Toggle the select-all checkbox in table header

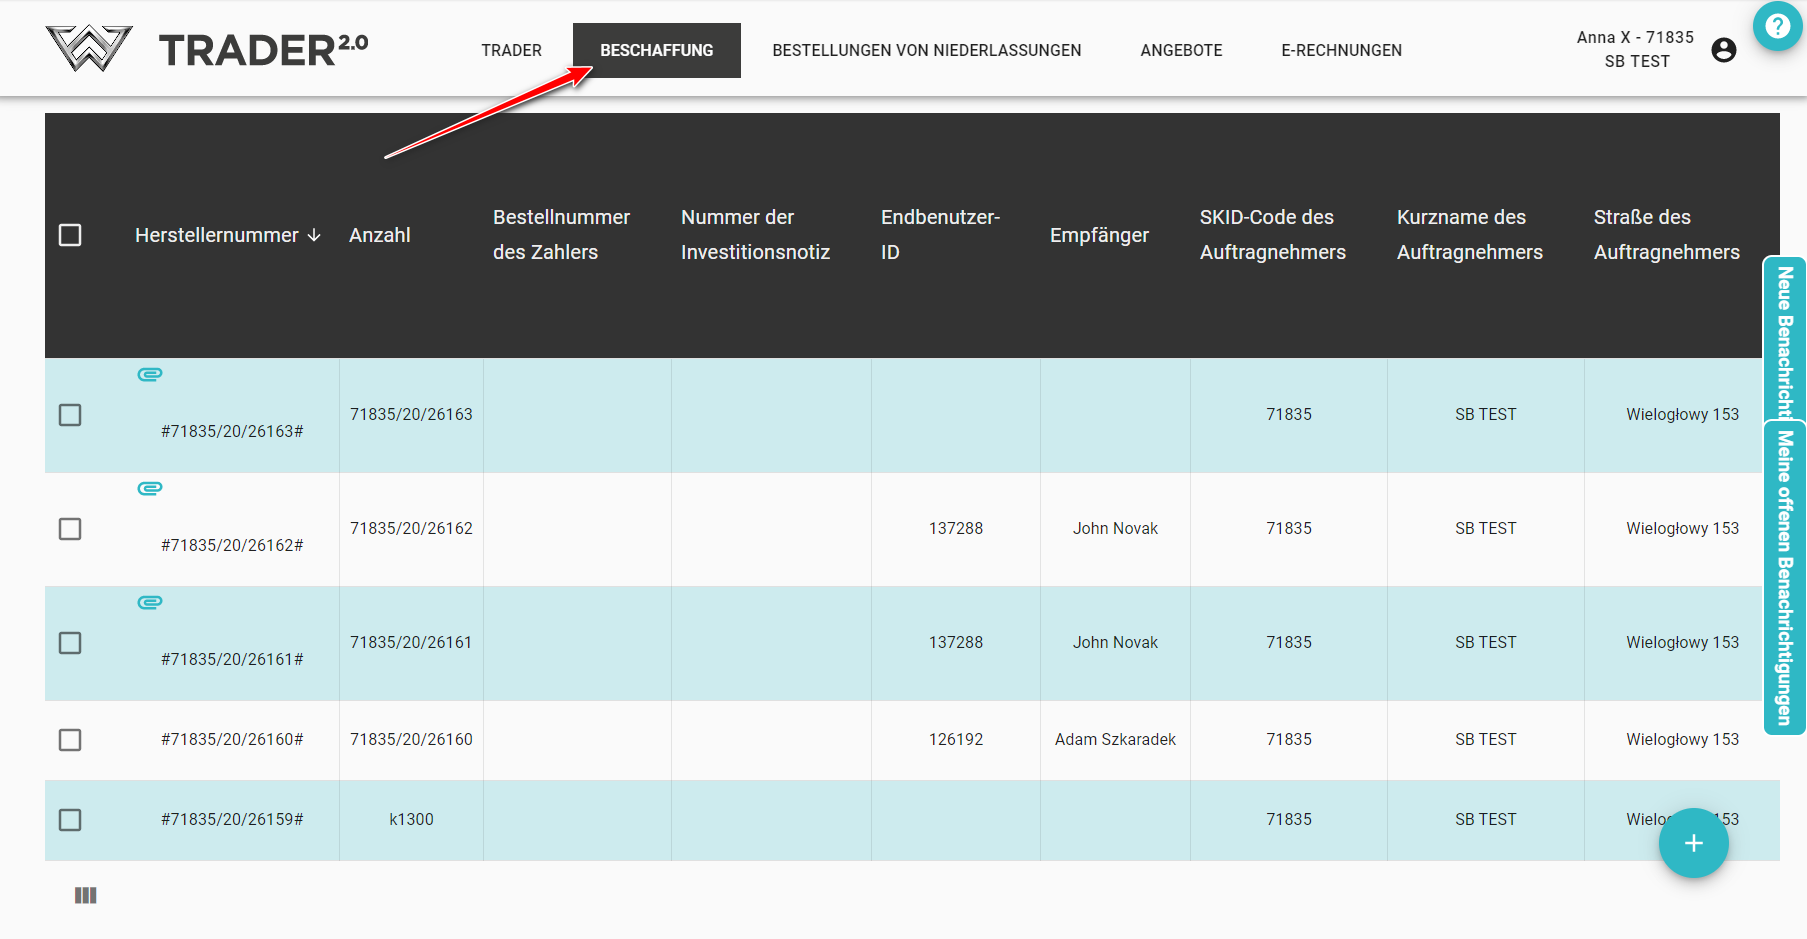point(70,235)
